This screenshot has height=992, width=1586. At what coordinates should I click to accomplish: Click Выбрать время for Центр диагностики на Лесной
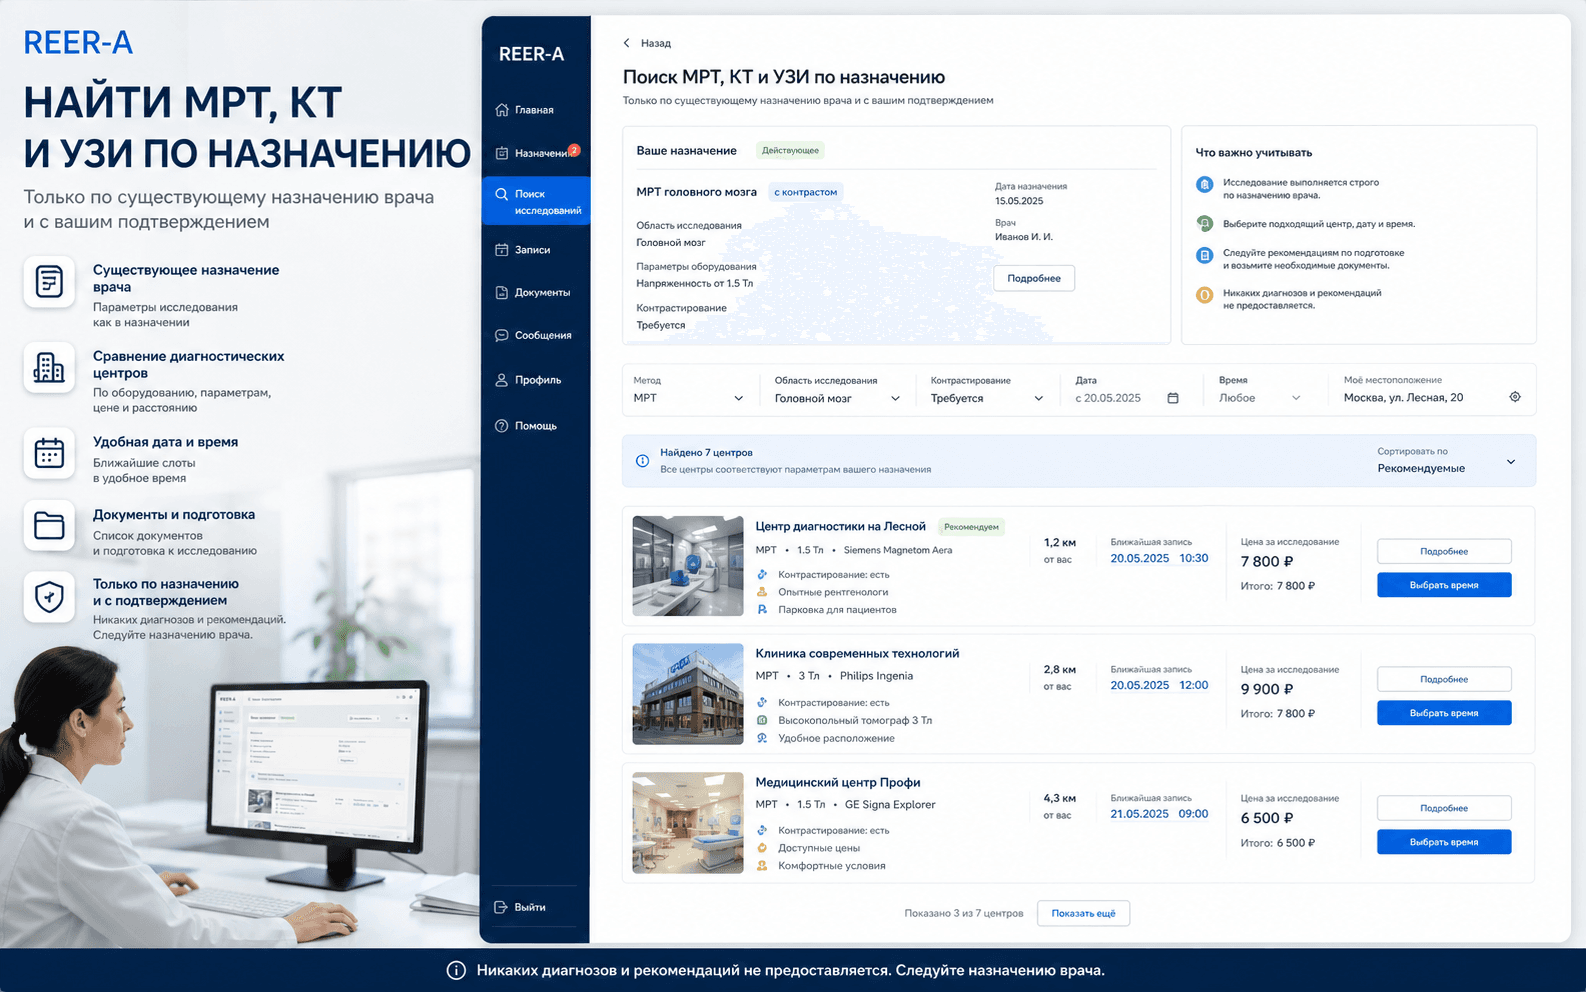pos(1444,585)
